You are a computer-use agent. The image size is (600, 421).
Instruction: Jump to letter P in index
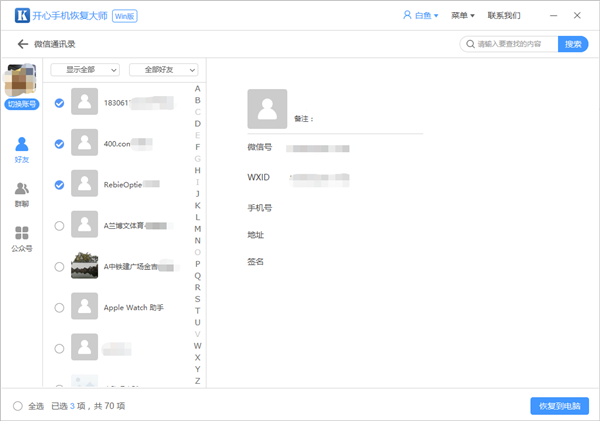pos(197,264)
